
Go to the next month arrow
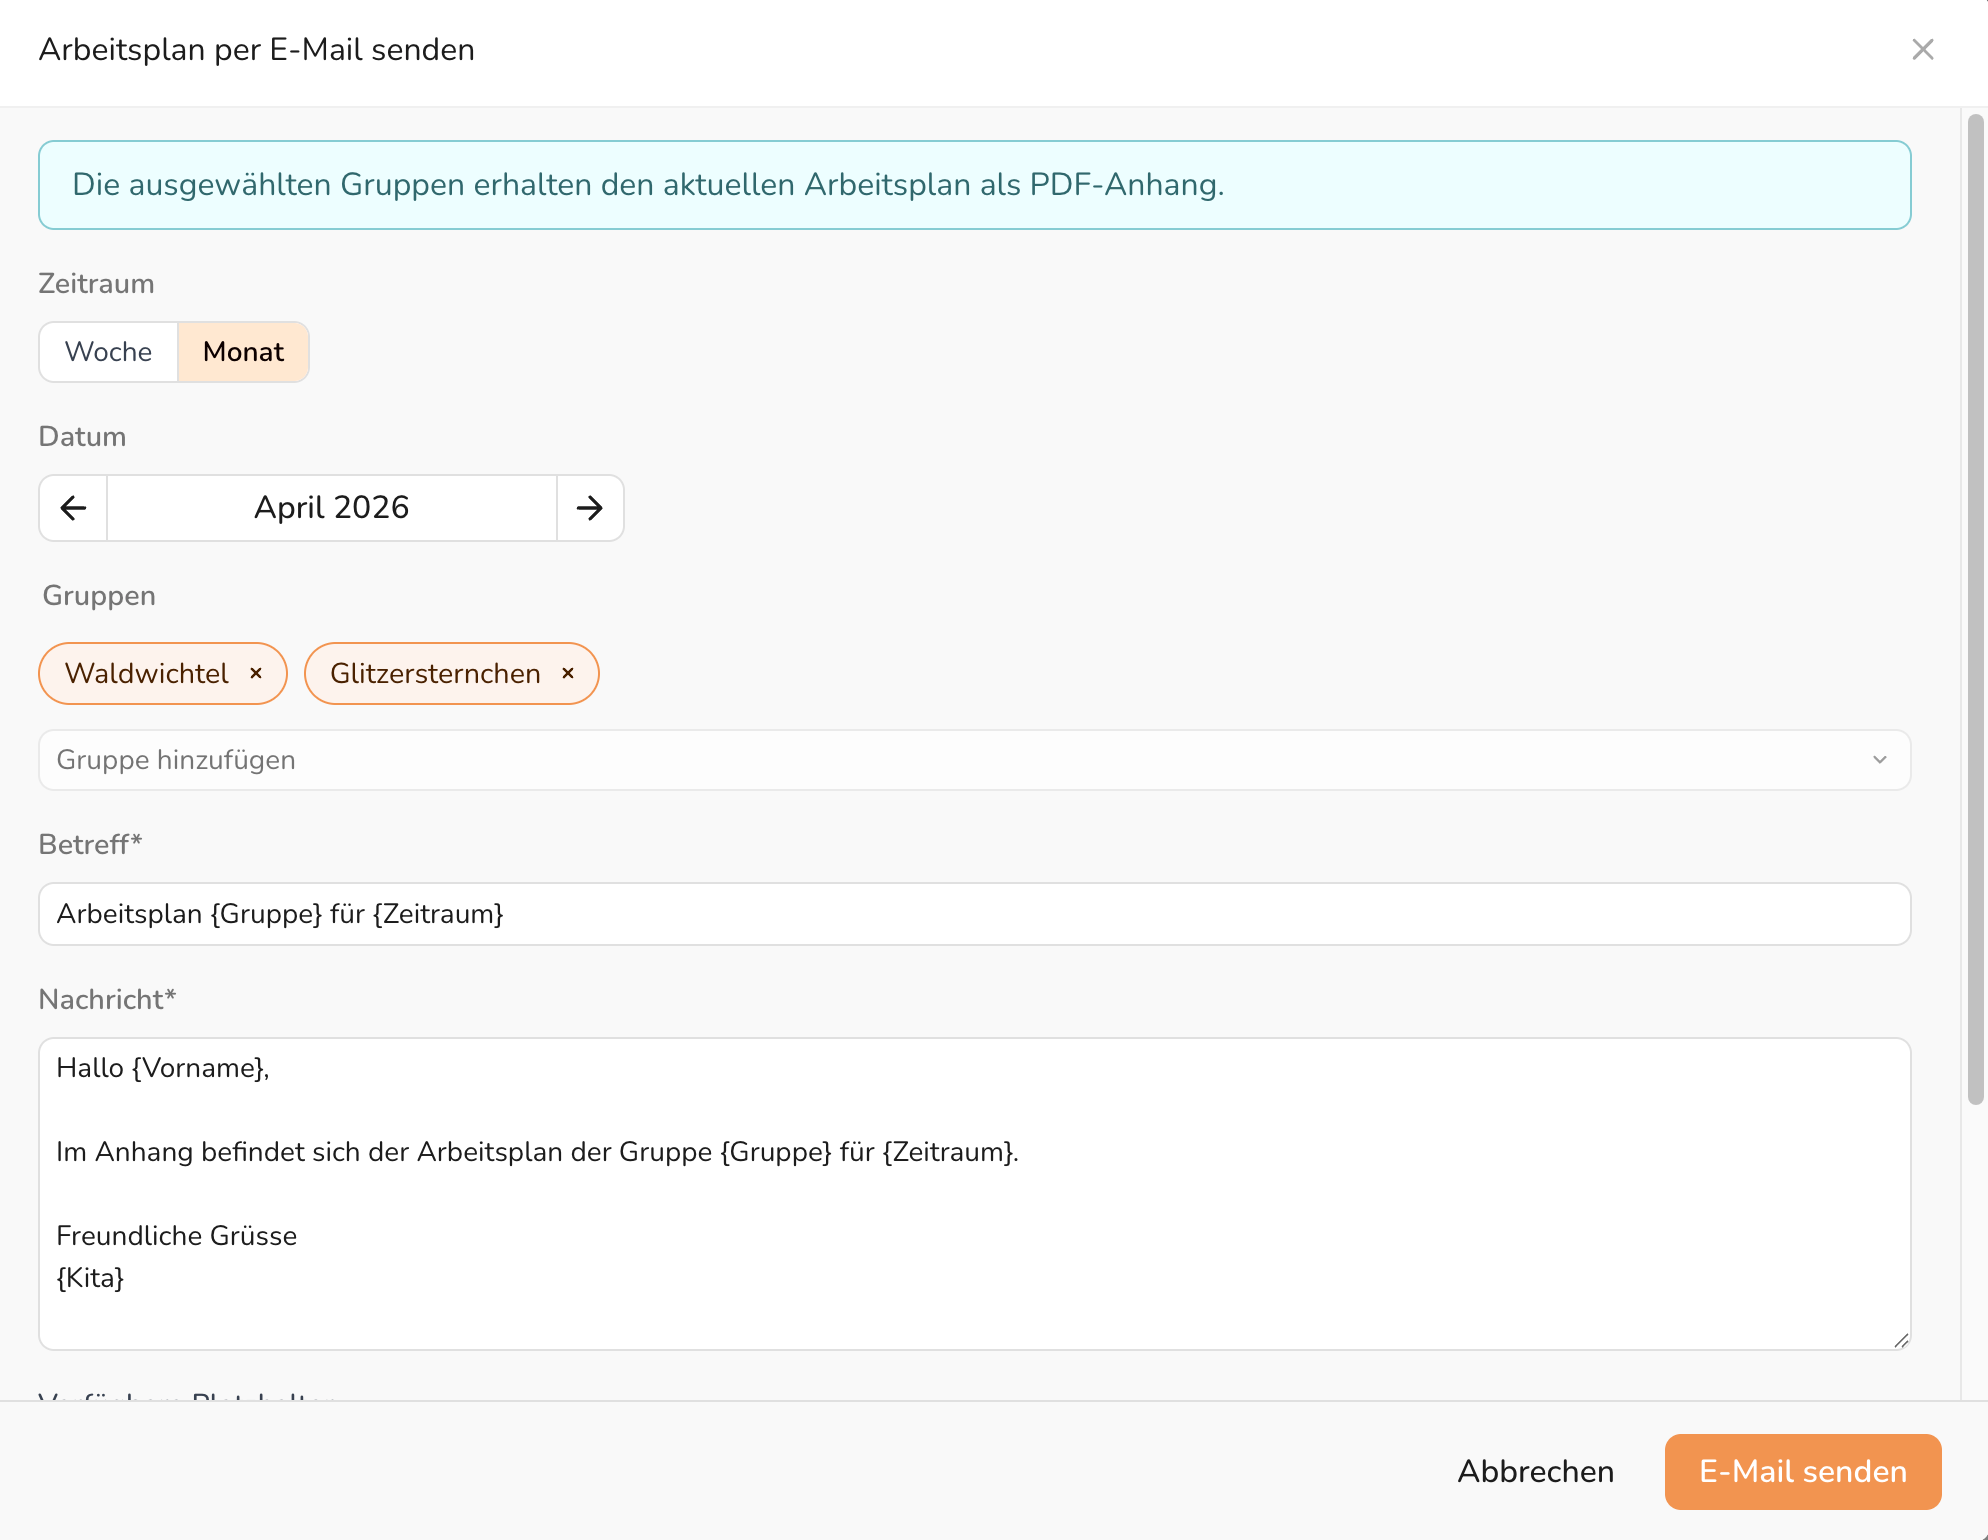point(590,508)
